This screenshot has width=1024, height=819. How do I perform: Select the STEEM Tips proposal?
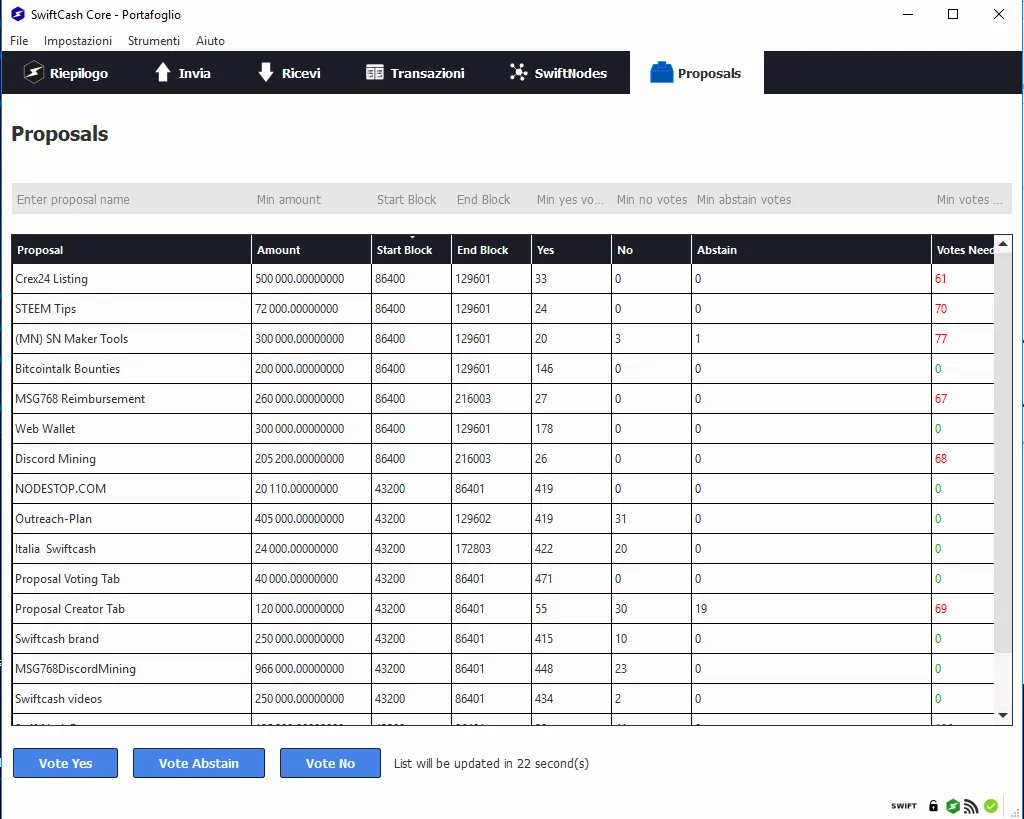[x=503, y=309]
